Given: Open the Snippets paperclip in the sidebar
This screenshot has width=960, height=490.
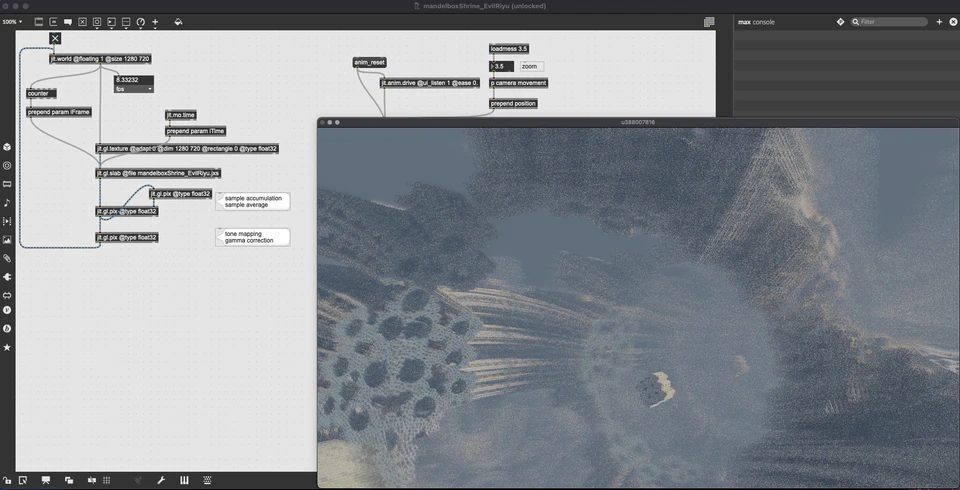Looking at the screenshot, I should tap(7, 258).
